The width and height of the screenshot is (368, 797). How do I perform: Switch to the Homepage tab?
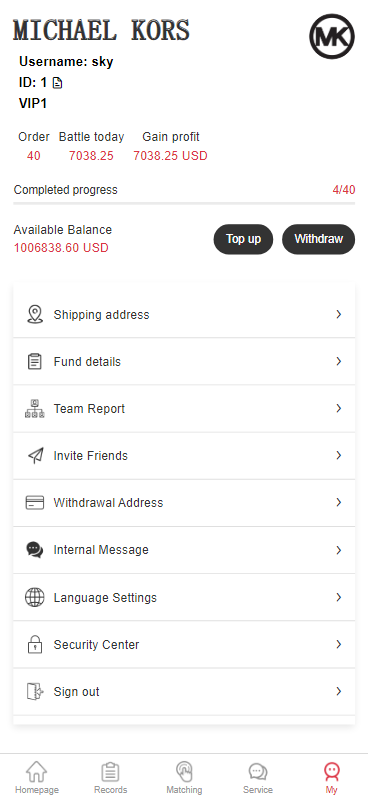click(37, 778)
